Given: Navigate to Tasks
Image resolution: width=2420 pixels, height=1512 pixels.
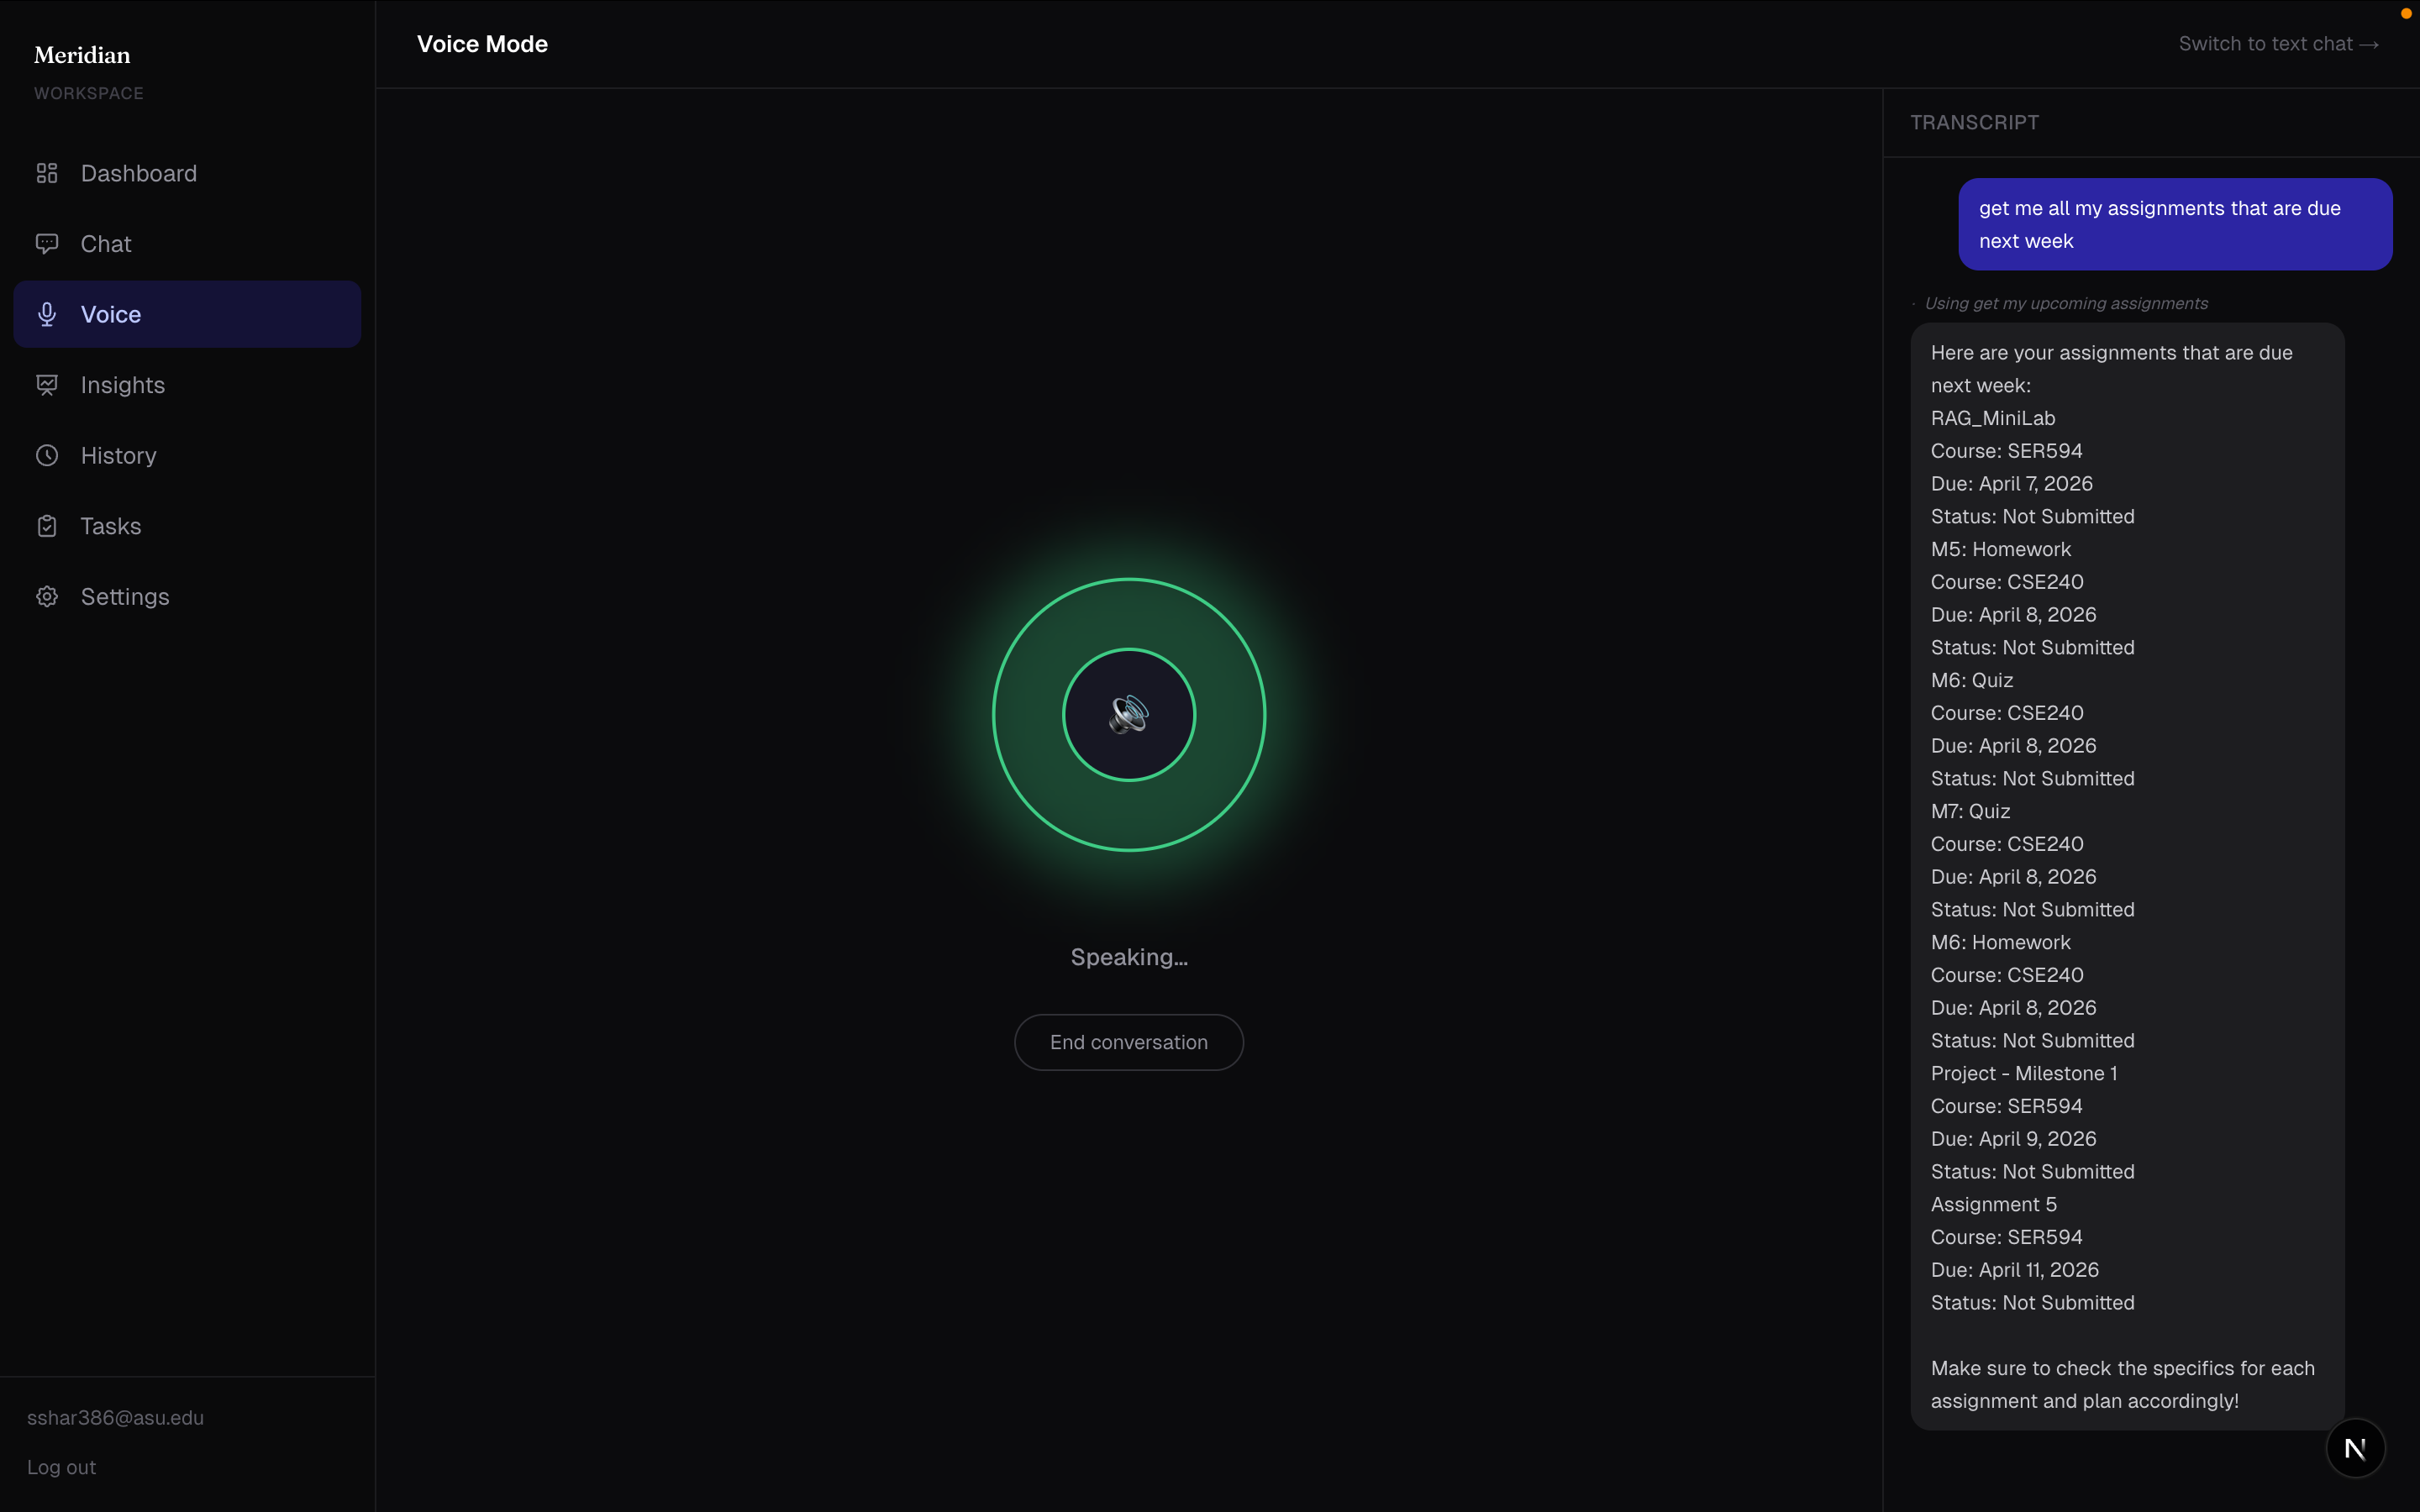Looking at the screenshot, I should pos(111,526).
